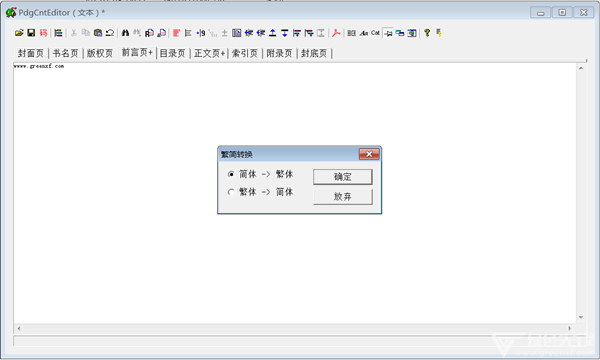Switch to the 前言页+ tab
The image size is (600, 360).
click(x=137, y=52)
